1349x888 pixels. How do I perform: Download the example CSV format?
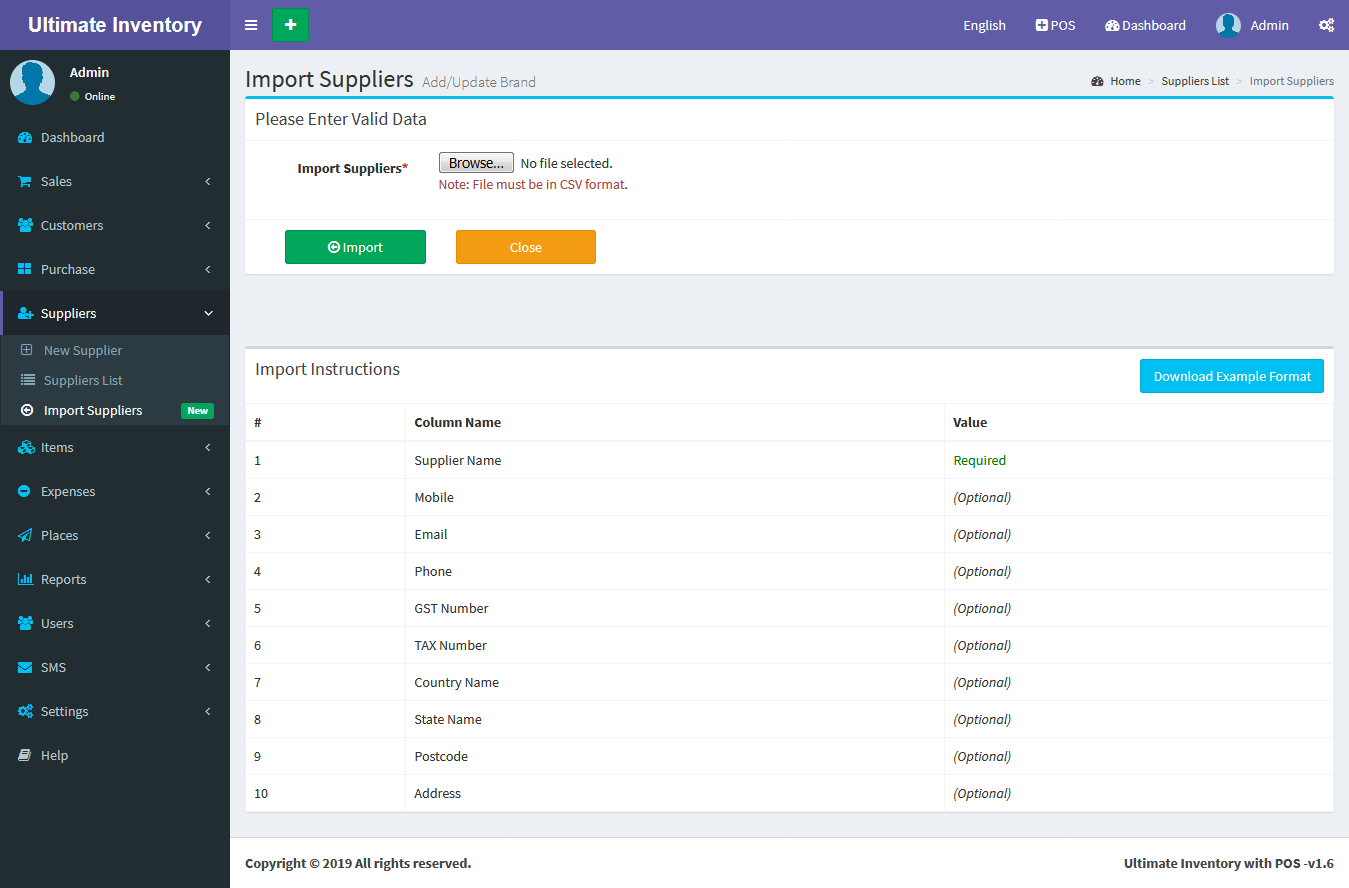(1231, 377)
